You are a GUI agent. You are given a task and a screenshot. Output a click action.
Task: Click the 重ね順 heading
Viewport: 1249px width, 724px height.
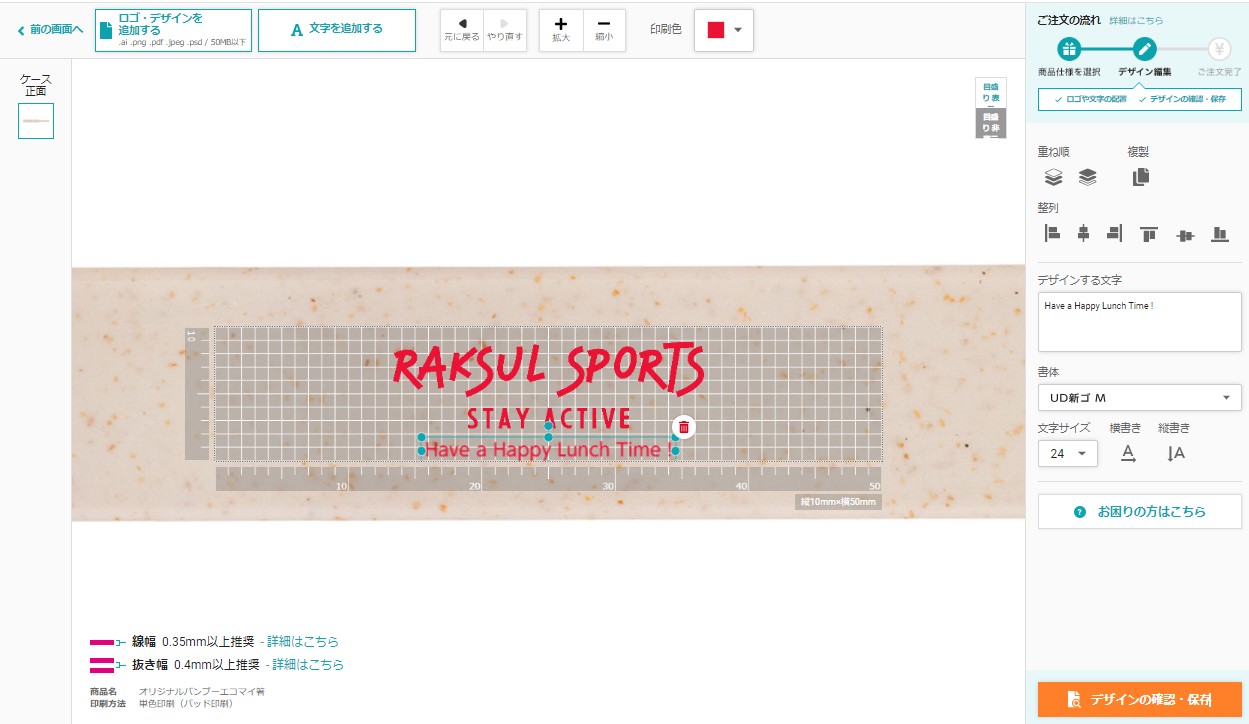(1054, 152)
